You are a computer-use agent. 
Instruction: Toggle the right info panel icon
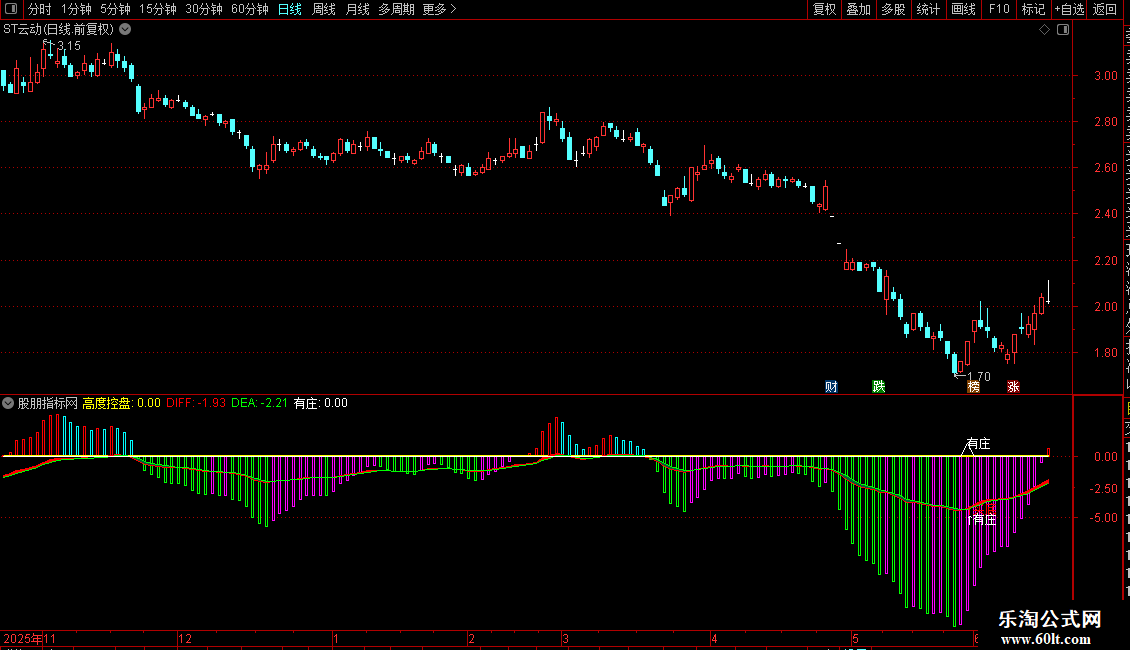coord(1063,30)
